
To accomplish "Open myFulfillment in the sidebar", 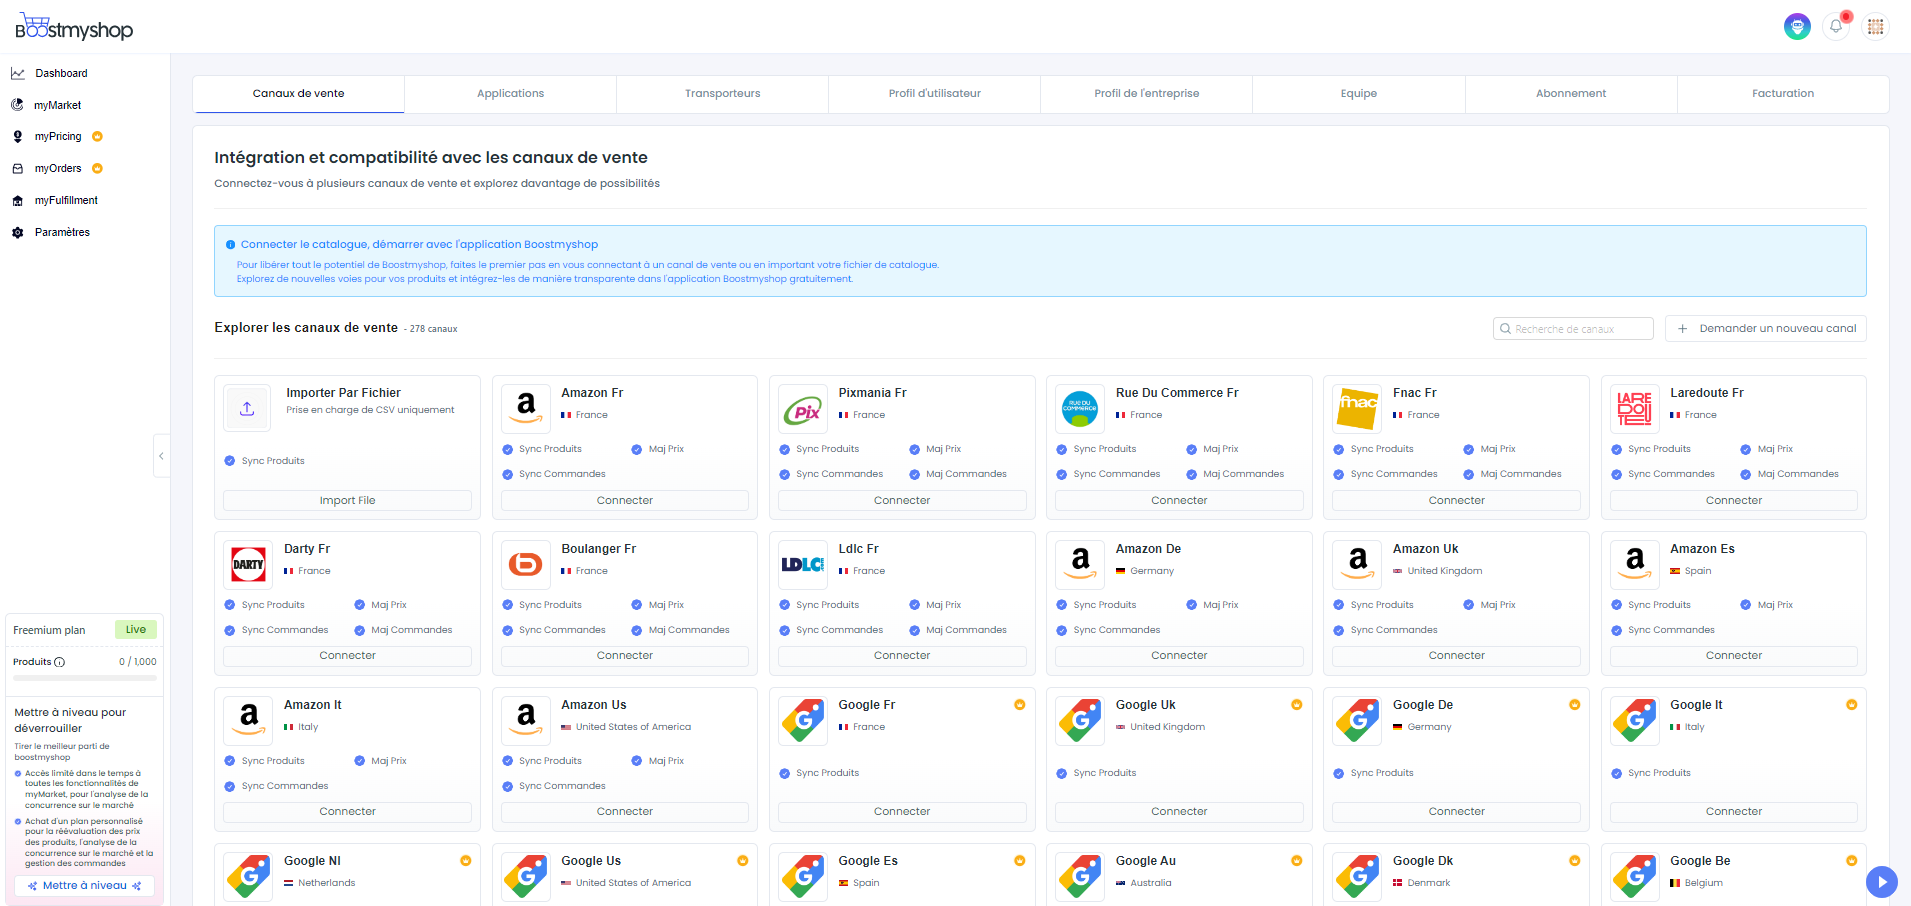I will coord(66,201).
